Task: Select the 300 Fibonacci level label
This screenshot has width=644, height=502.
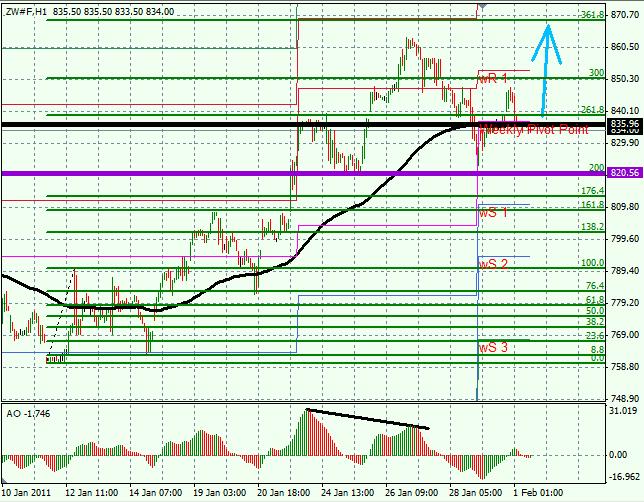Action: (597, 73)
